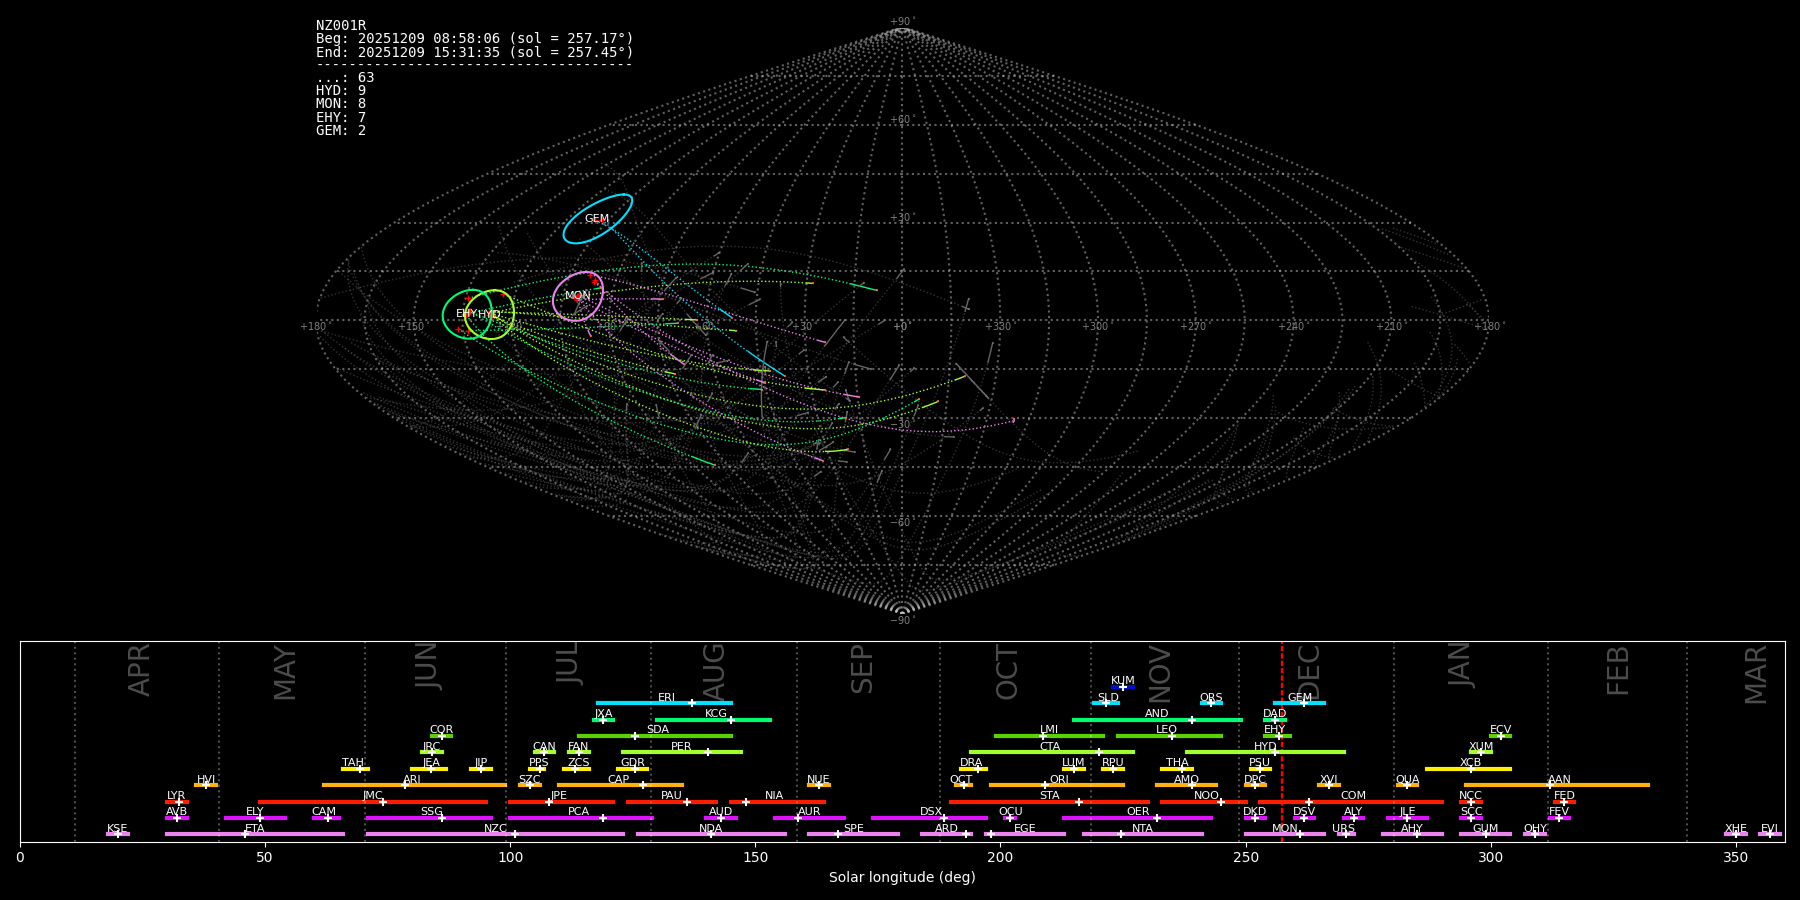Select the MON radiant circle on sky map

coord(578,296)
